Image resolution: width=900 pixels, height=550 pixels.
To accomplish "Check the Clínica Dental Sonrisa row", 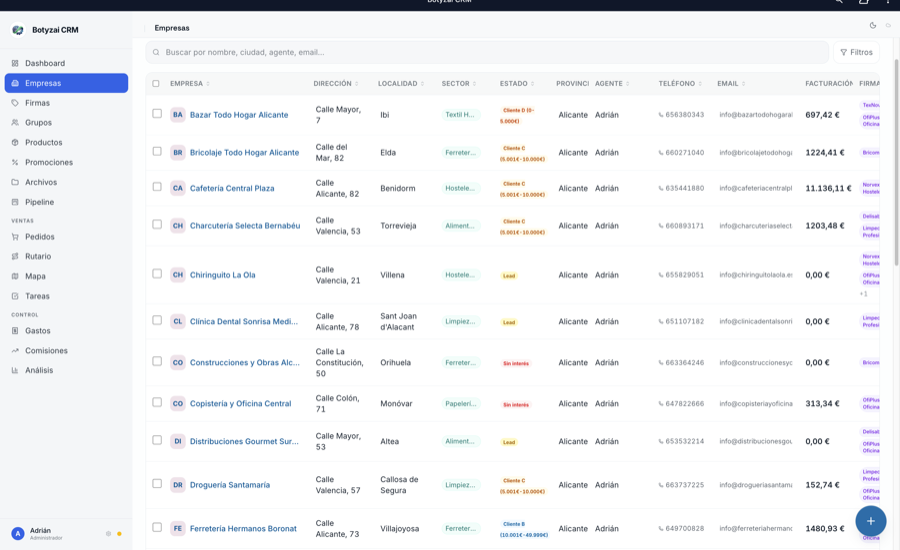I will point(157,320).
